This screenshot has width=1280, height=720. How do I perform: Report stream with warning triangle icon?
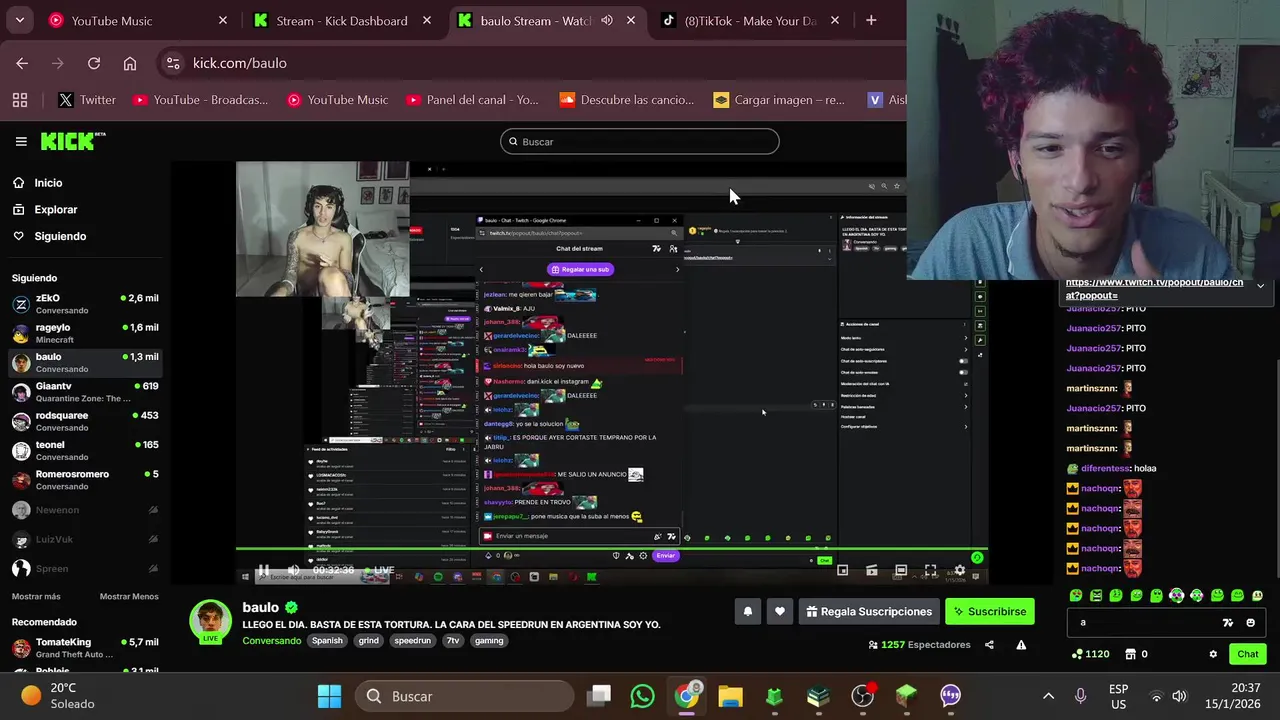point(1021,645)
